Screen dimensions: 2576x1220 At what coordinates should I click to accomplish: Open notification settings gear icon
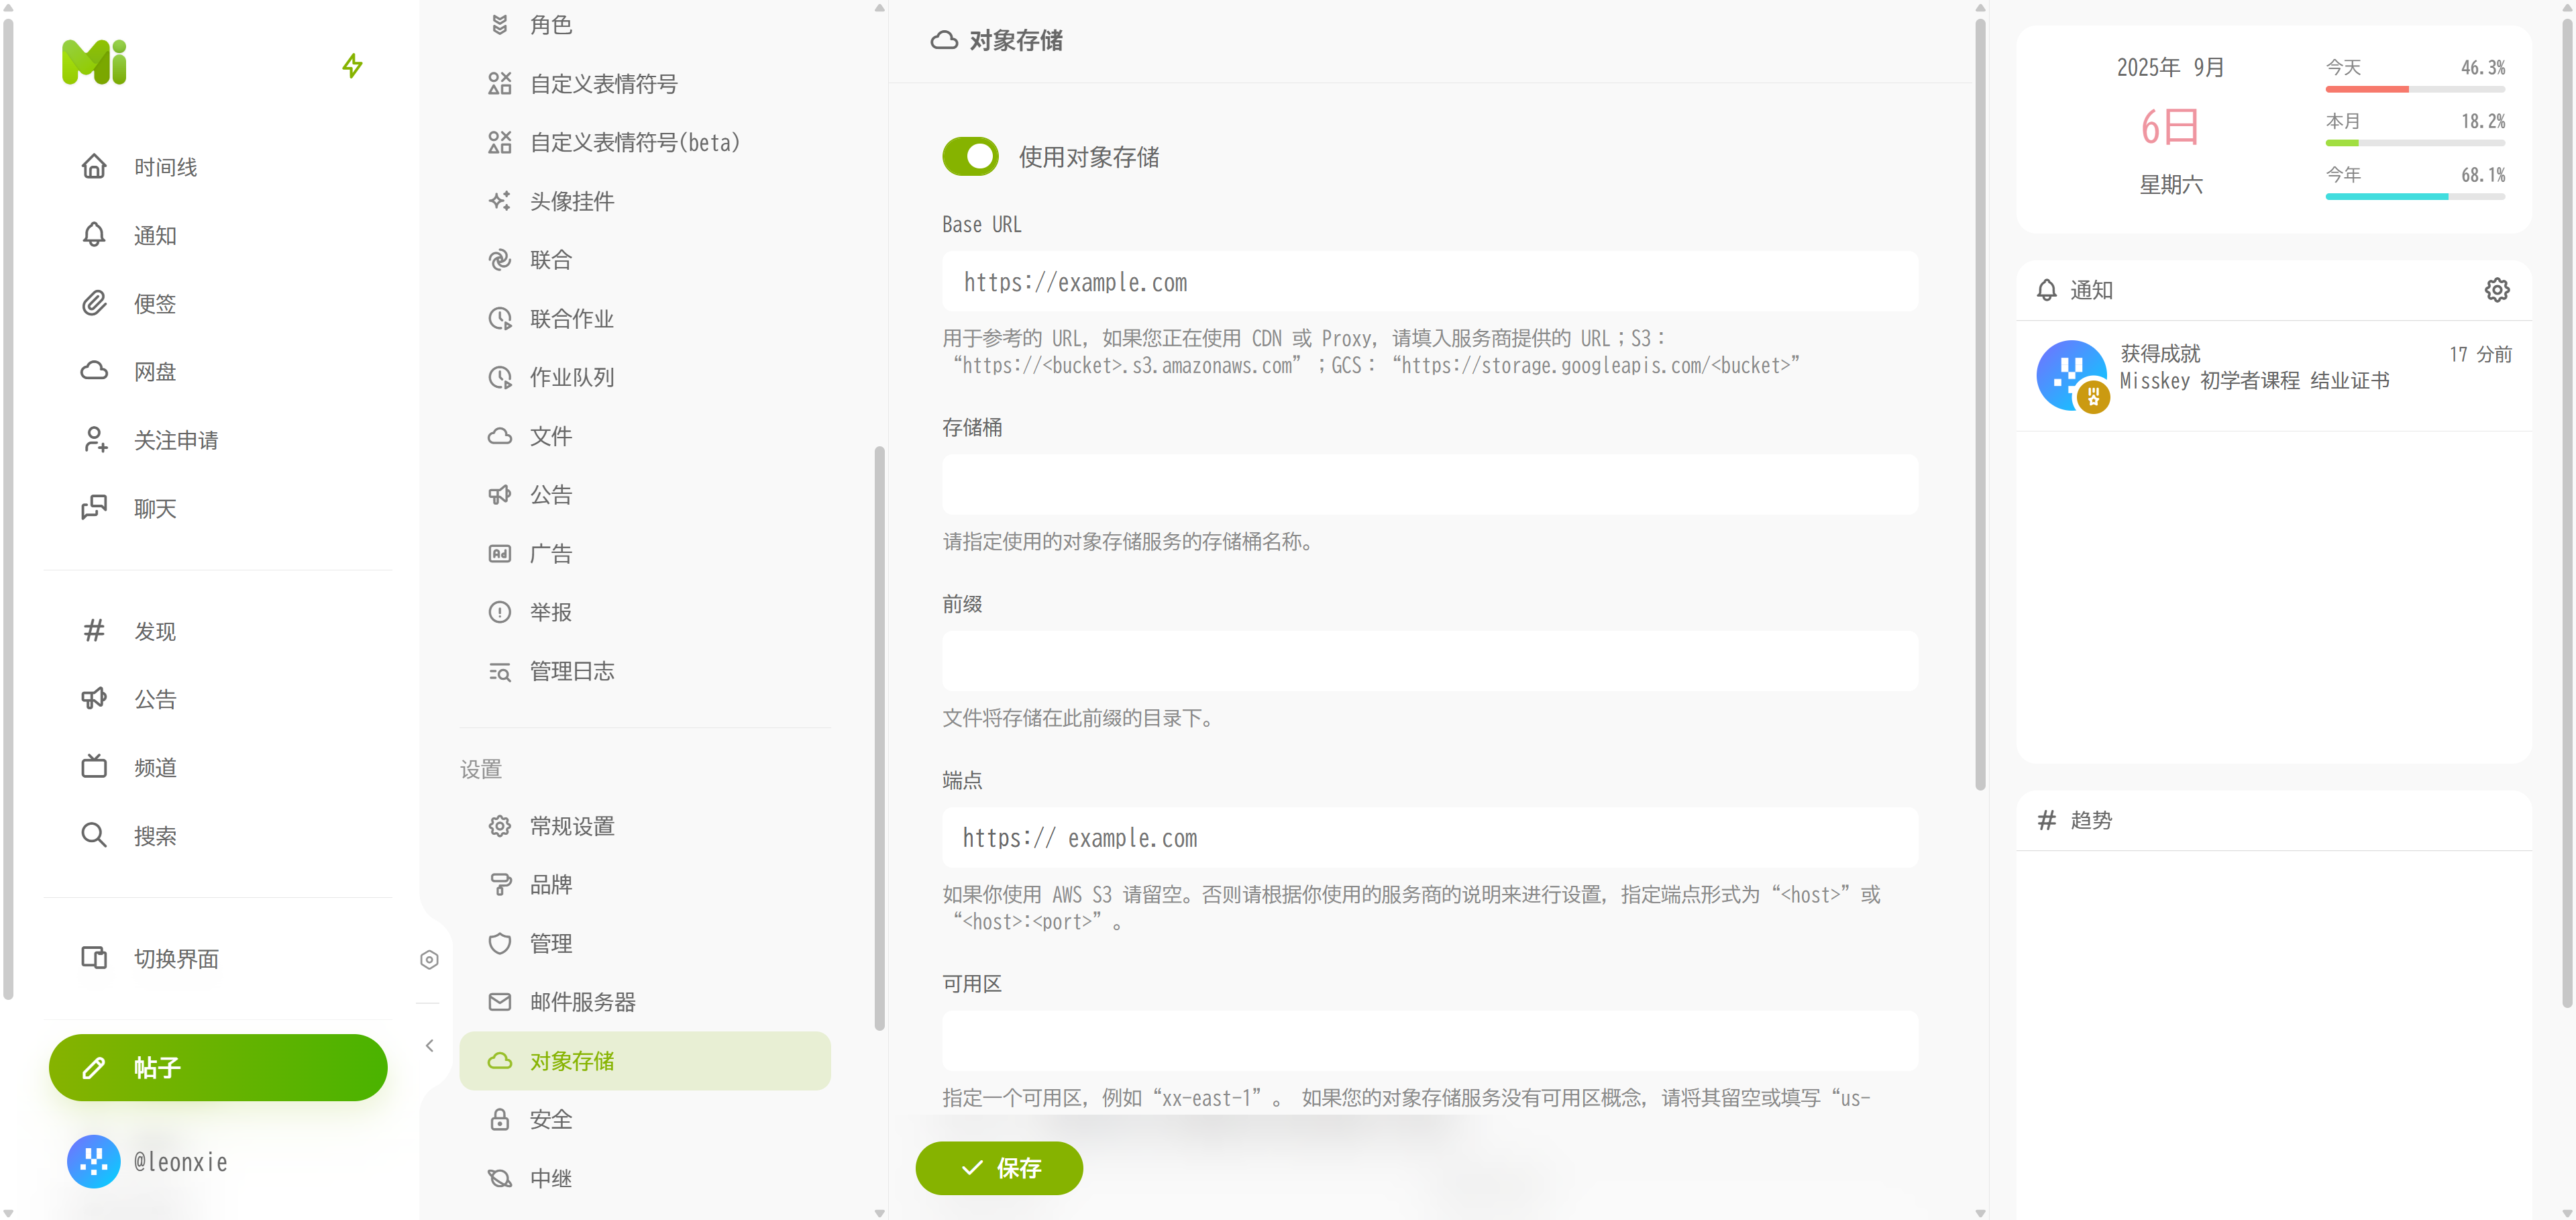tap(2496, 290)
